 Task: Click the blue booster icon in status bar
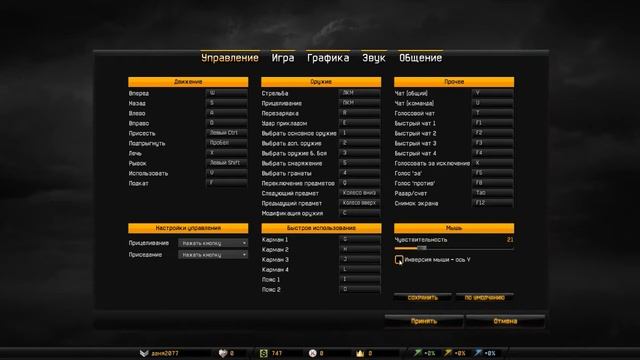478,353
